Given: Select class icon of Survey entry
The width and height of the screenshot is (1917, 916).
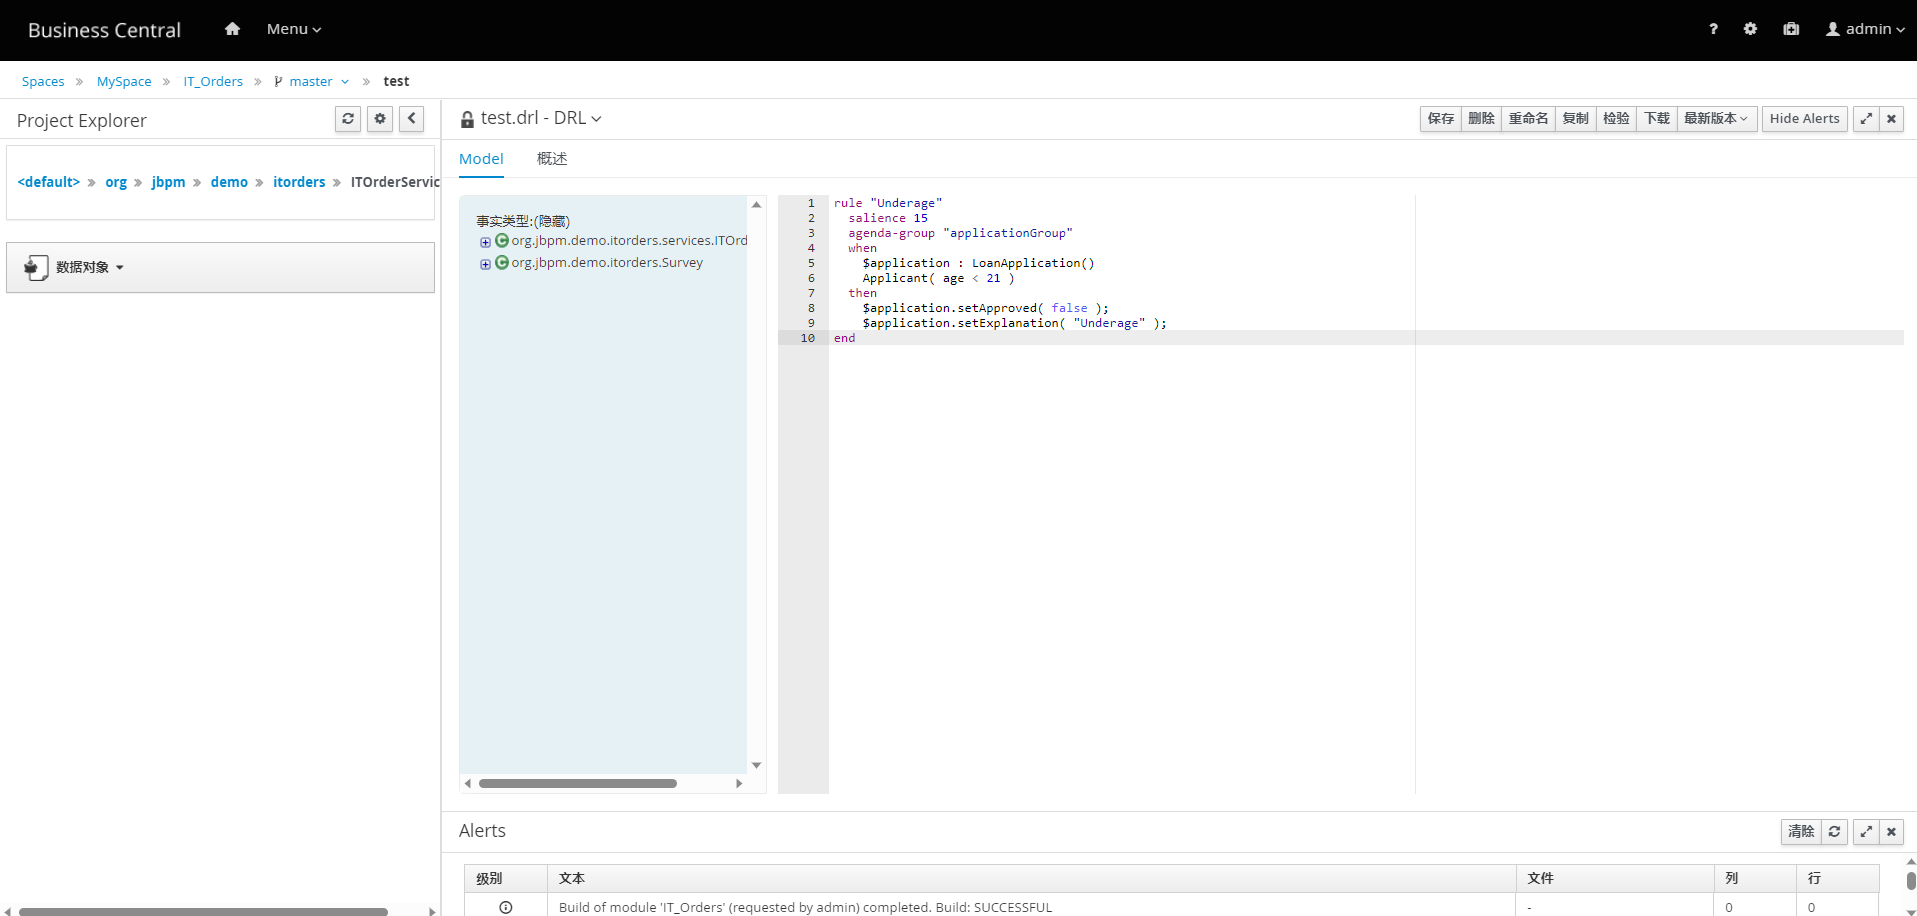Looking at the screenshot, I should (502, 262).
